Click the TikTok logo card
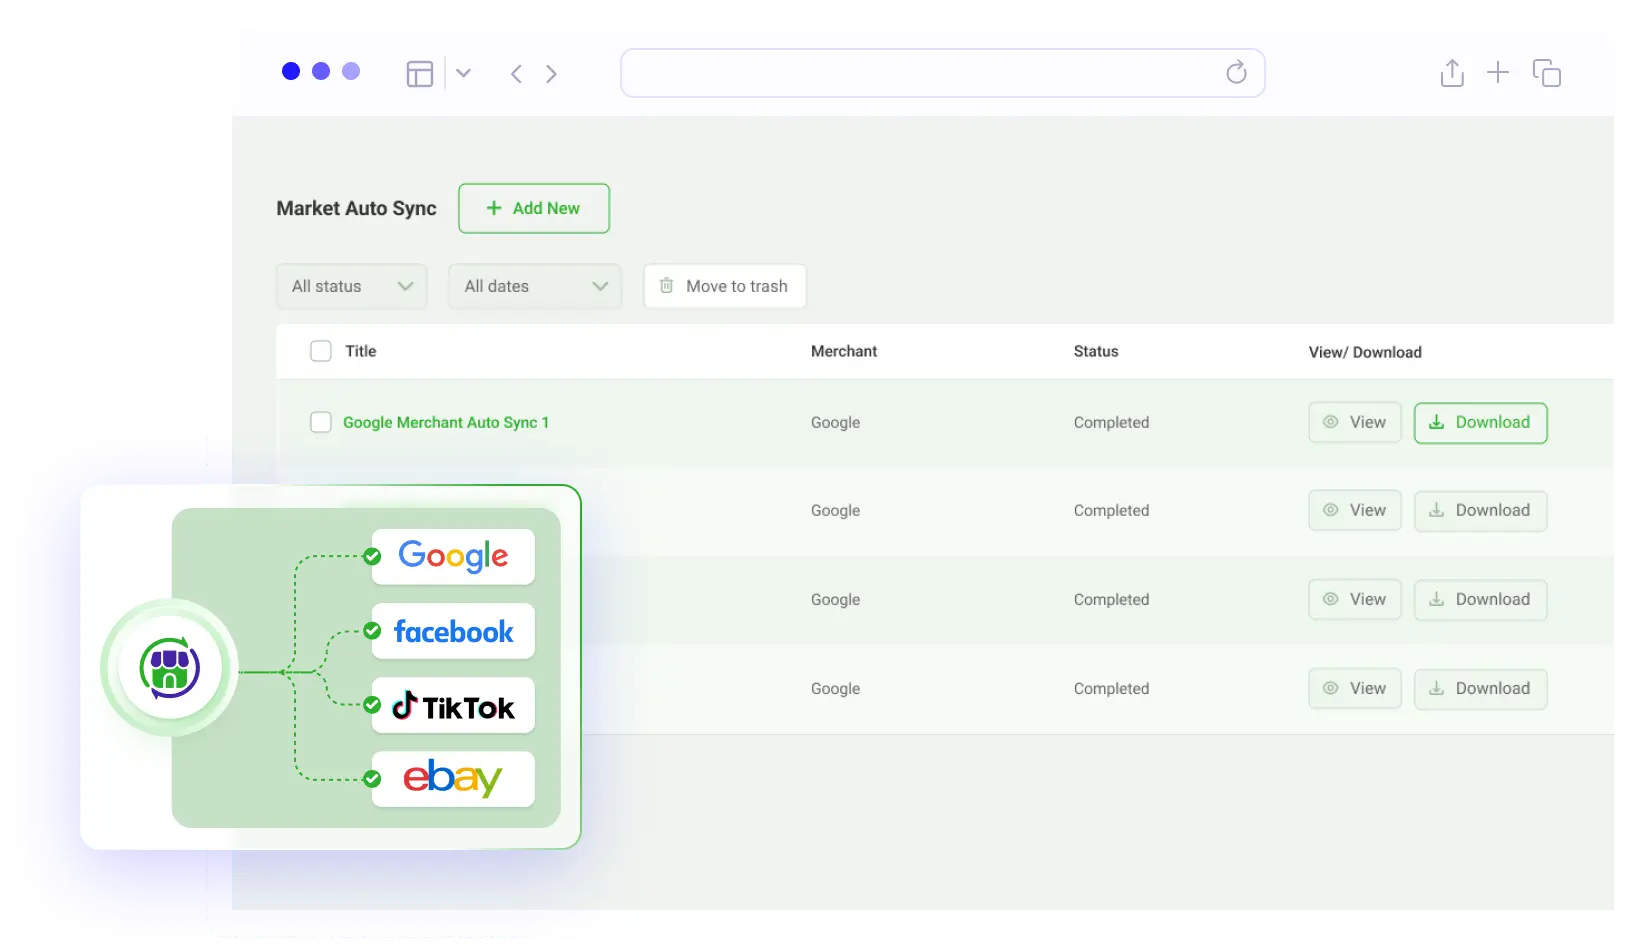Screen dimensions: 1640x950 click(453, 706)
